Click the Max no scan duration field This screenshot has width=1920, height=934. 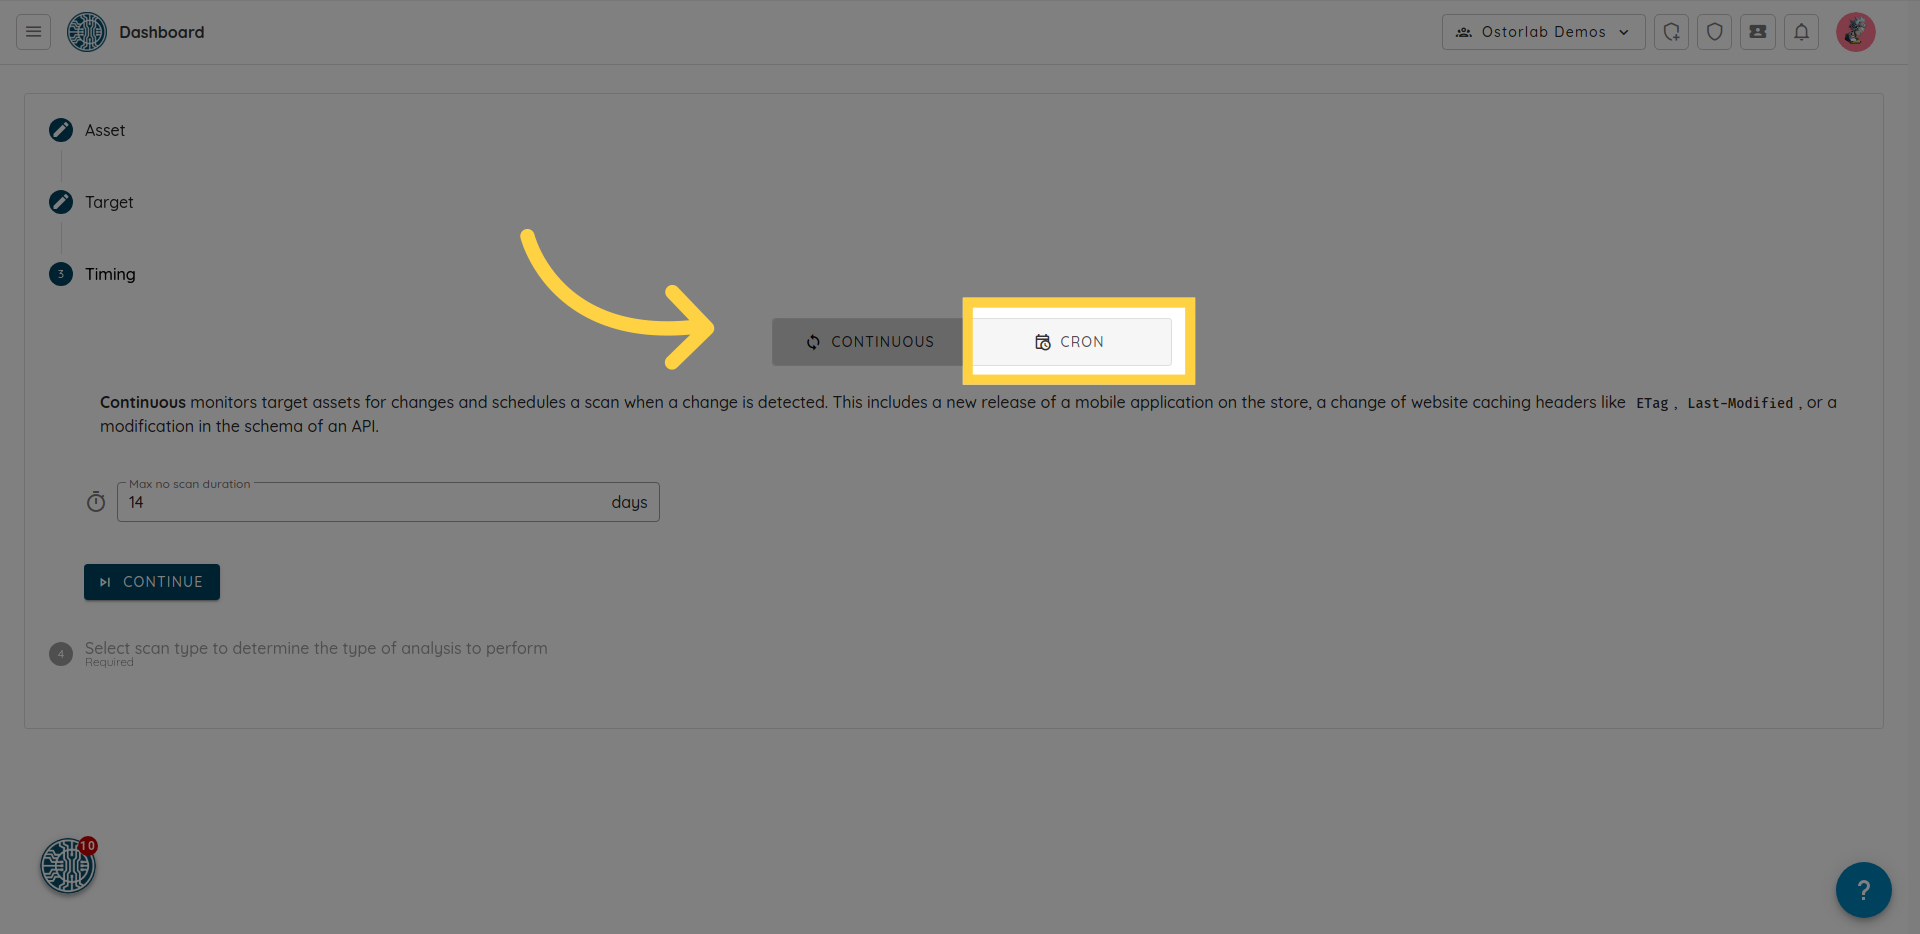coord(366,502)
